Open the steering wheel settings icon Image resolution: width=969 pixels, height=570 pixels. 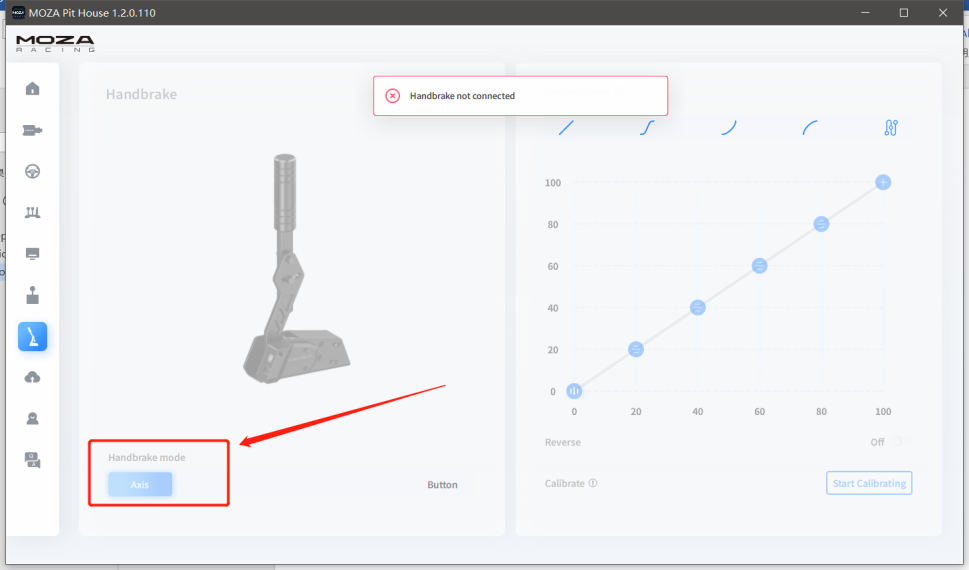tap(32, 171)
